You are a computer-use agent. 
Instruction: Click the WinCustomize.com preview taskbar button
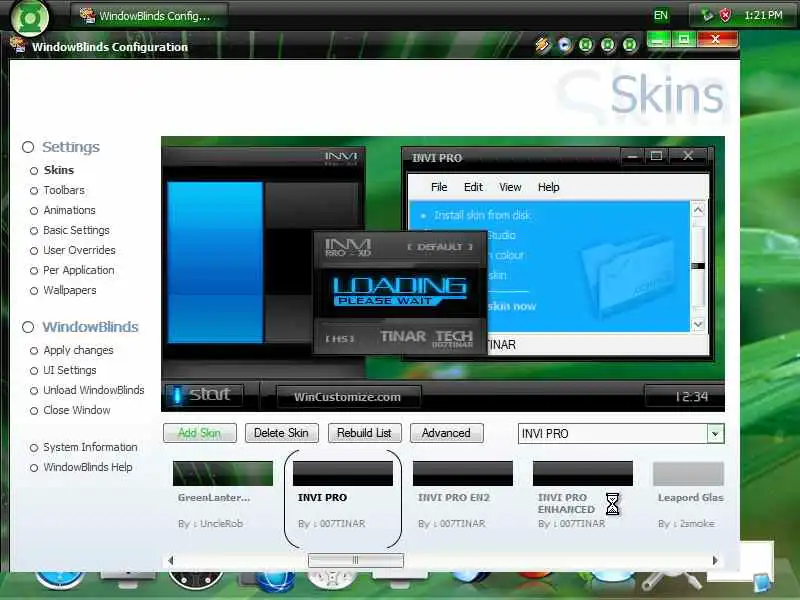[348, 396]
